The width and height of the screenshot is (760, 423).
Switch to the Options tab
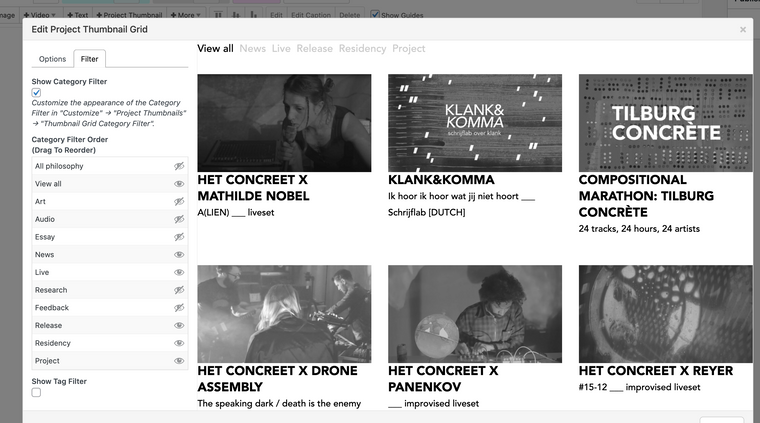(52, 59)
